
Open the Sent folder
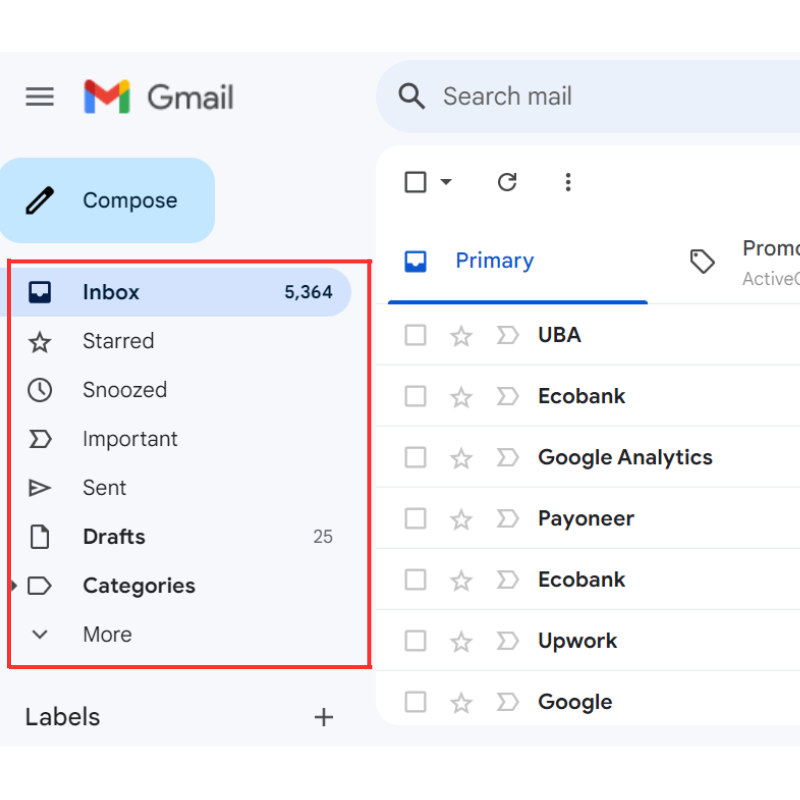[x=176, y=488]
